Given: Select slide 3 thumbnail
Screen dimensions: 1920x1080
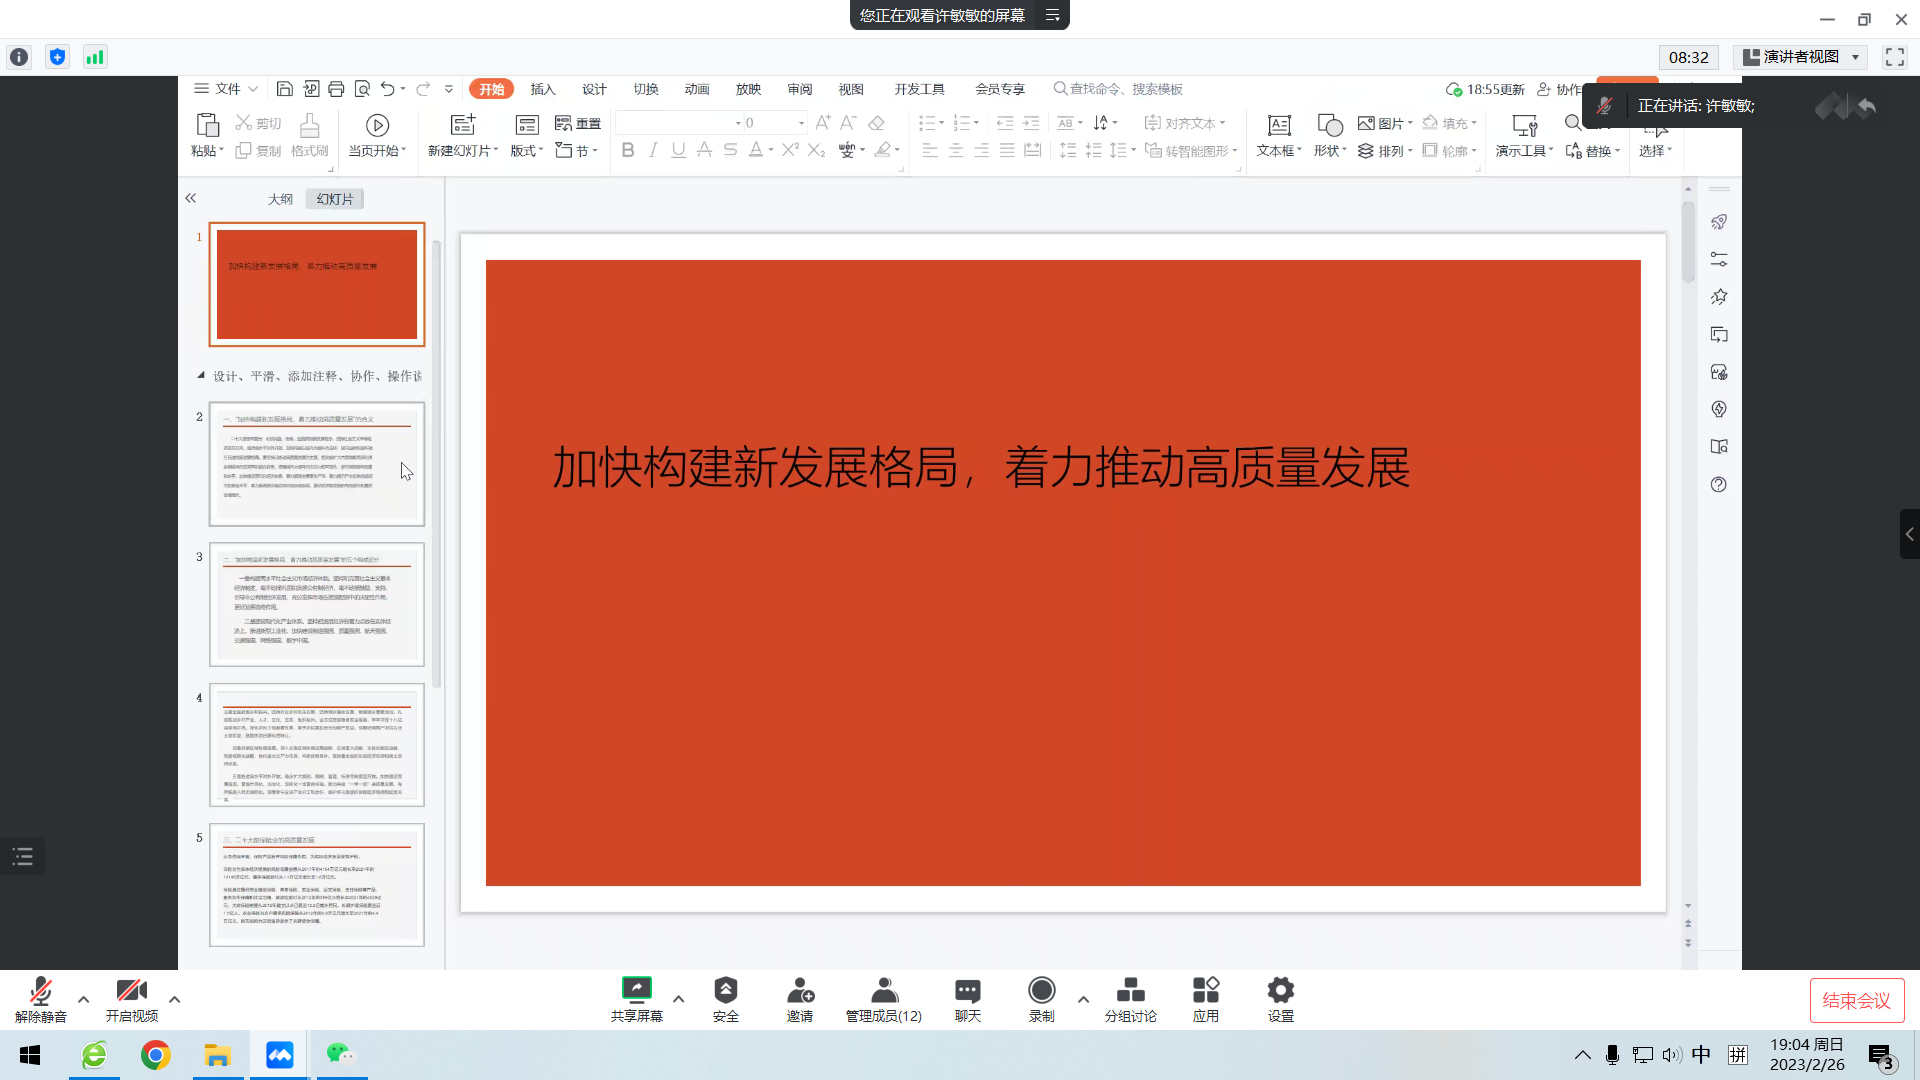Looking at the screenshot, I should 317,604.
